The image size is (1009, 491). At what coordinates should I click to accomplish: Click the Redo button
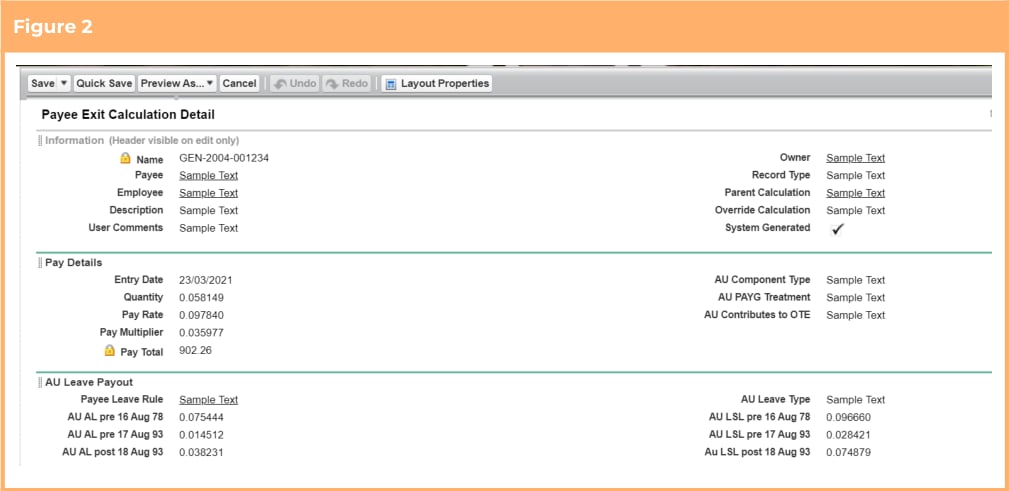pos(347,84)
